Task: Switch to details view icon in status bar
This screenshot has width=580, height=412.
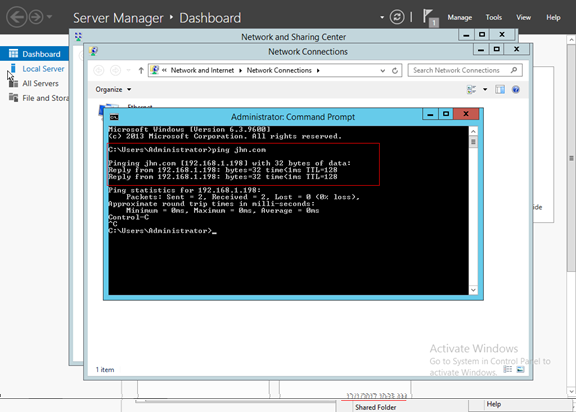Action: (x=508, y=369)
